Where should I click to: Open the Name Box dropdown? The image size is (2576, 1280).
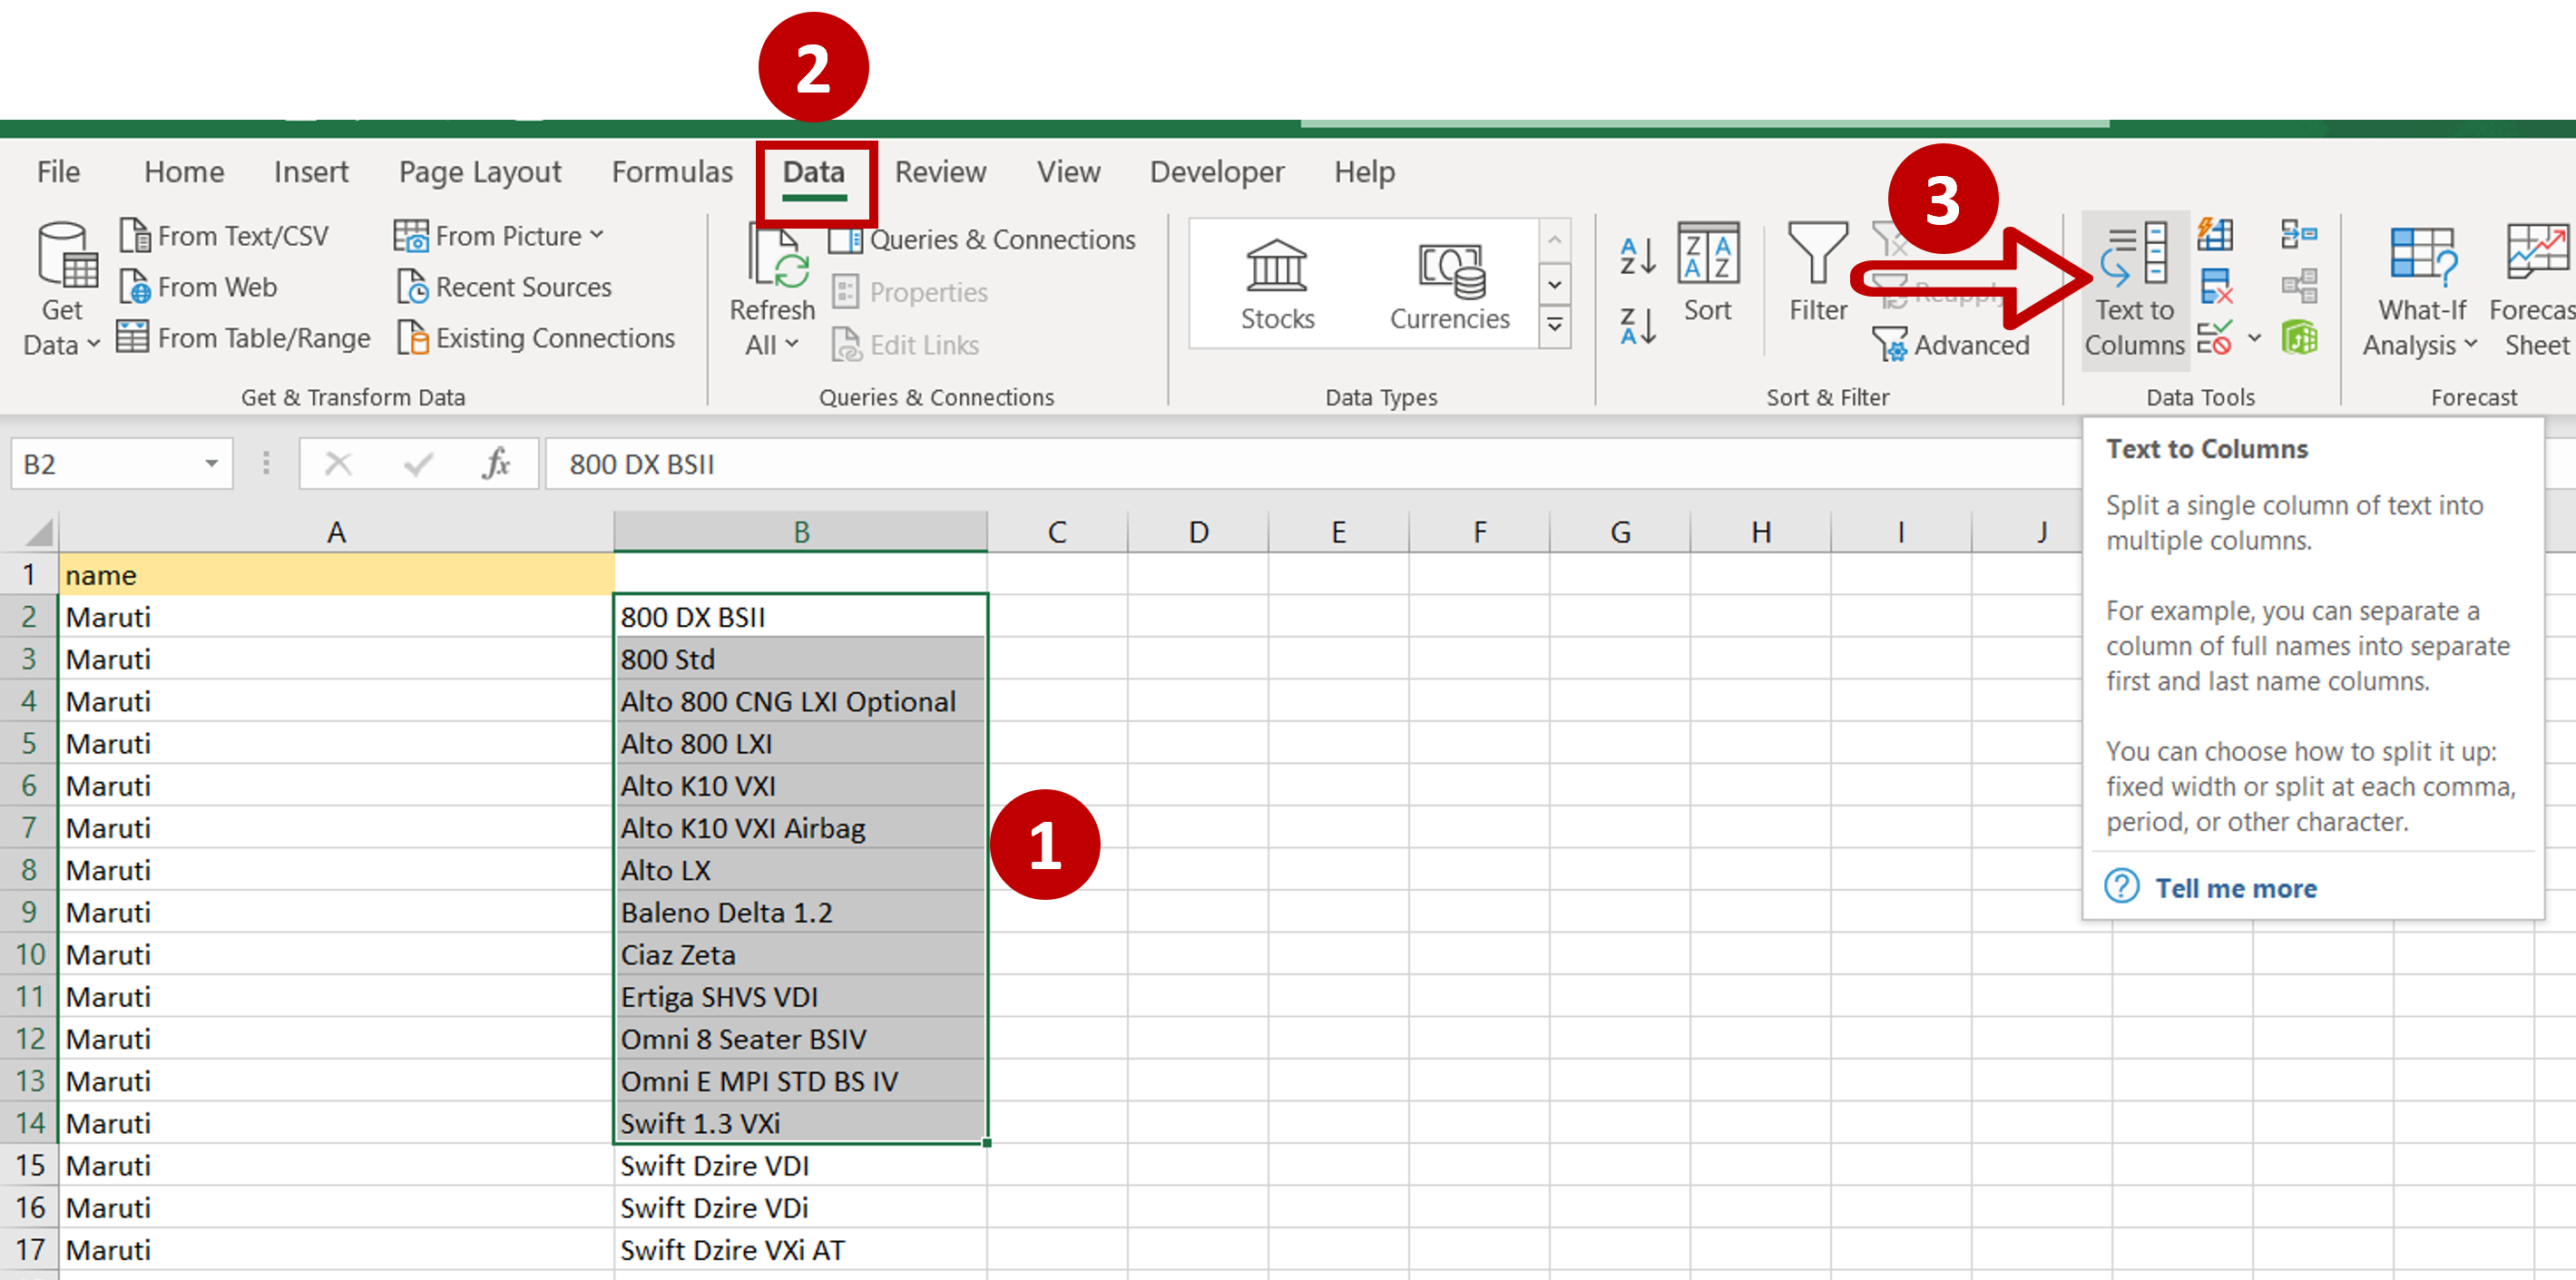coord(211,464)
